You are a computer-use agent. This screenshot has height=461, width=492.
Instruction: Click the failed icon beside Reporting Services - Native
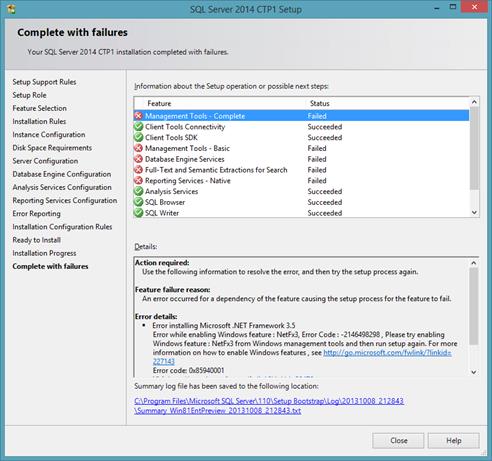point(138,180)
